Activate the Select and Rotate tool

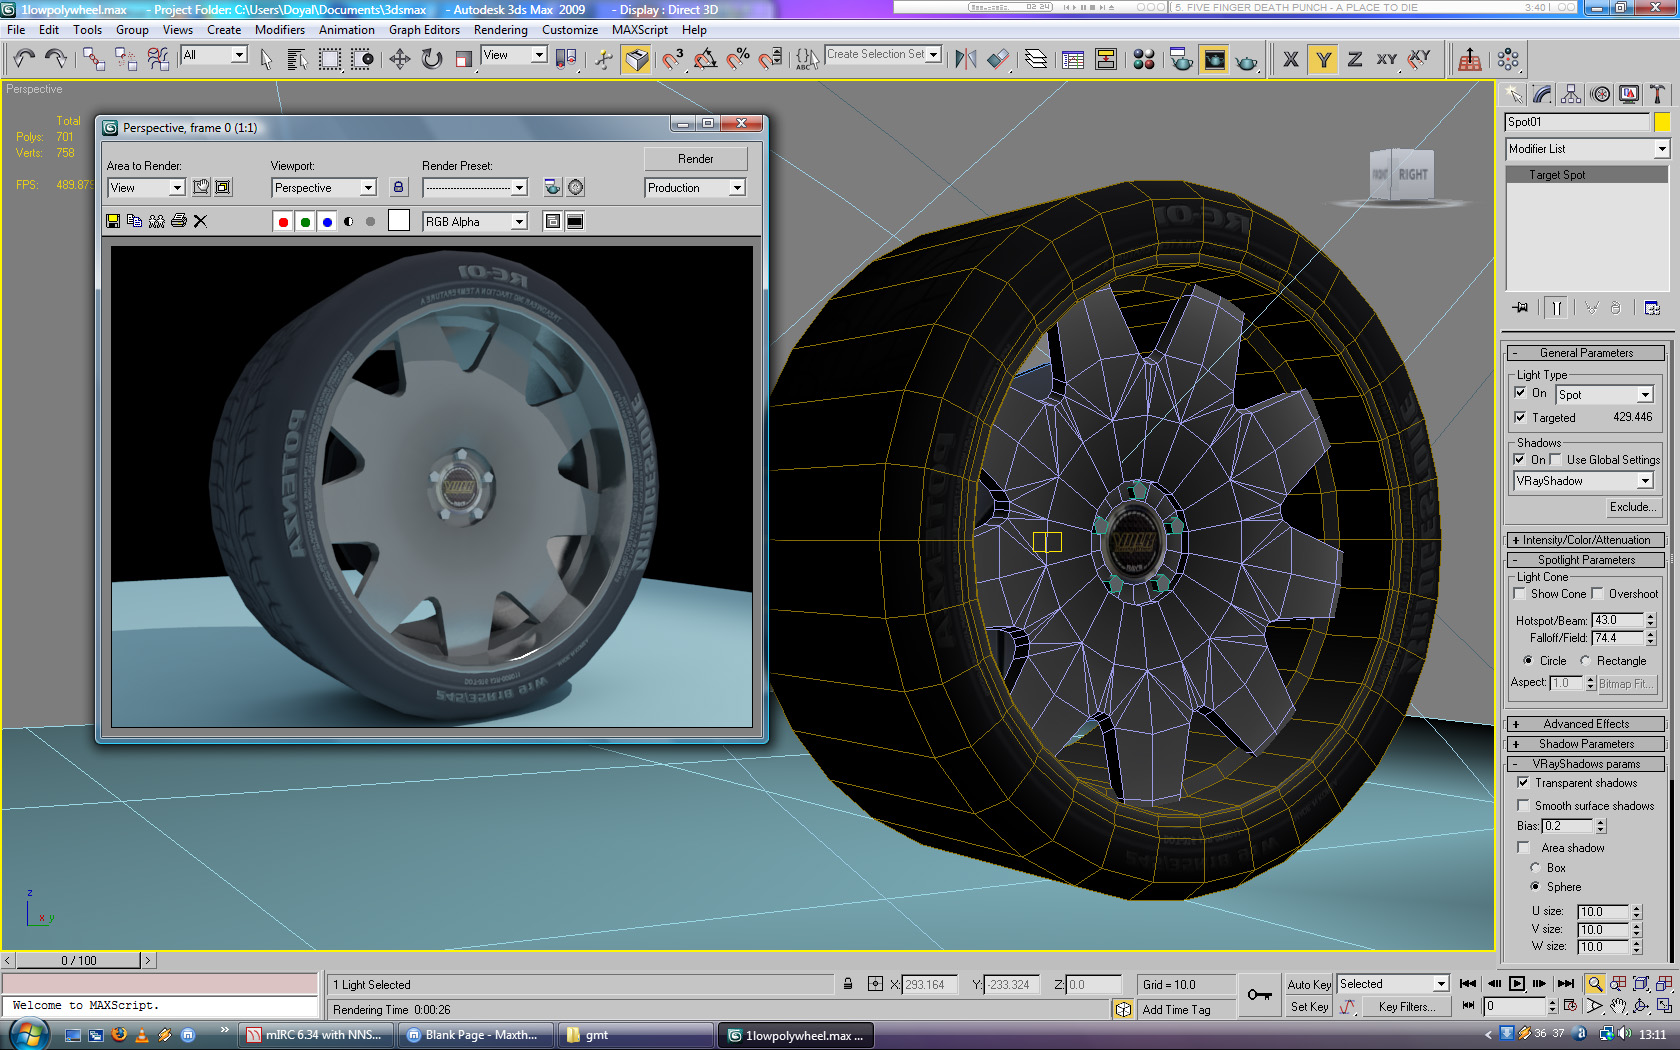pos(432,60)
